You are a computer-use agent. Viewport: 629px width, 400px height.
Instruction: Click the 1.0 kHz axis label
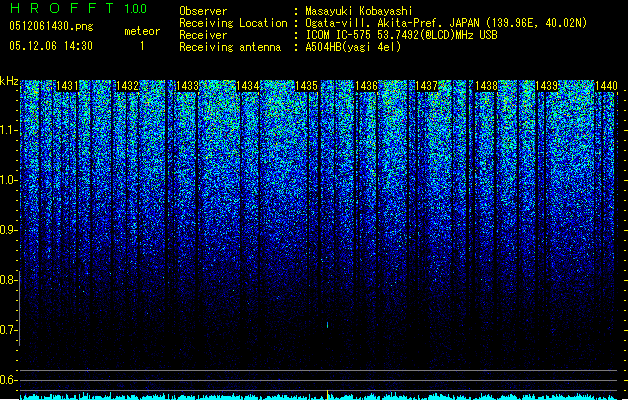pos(8,180)
